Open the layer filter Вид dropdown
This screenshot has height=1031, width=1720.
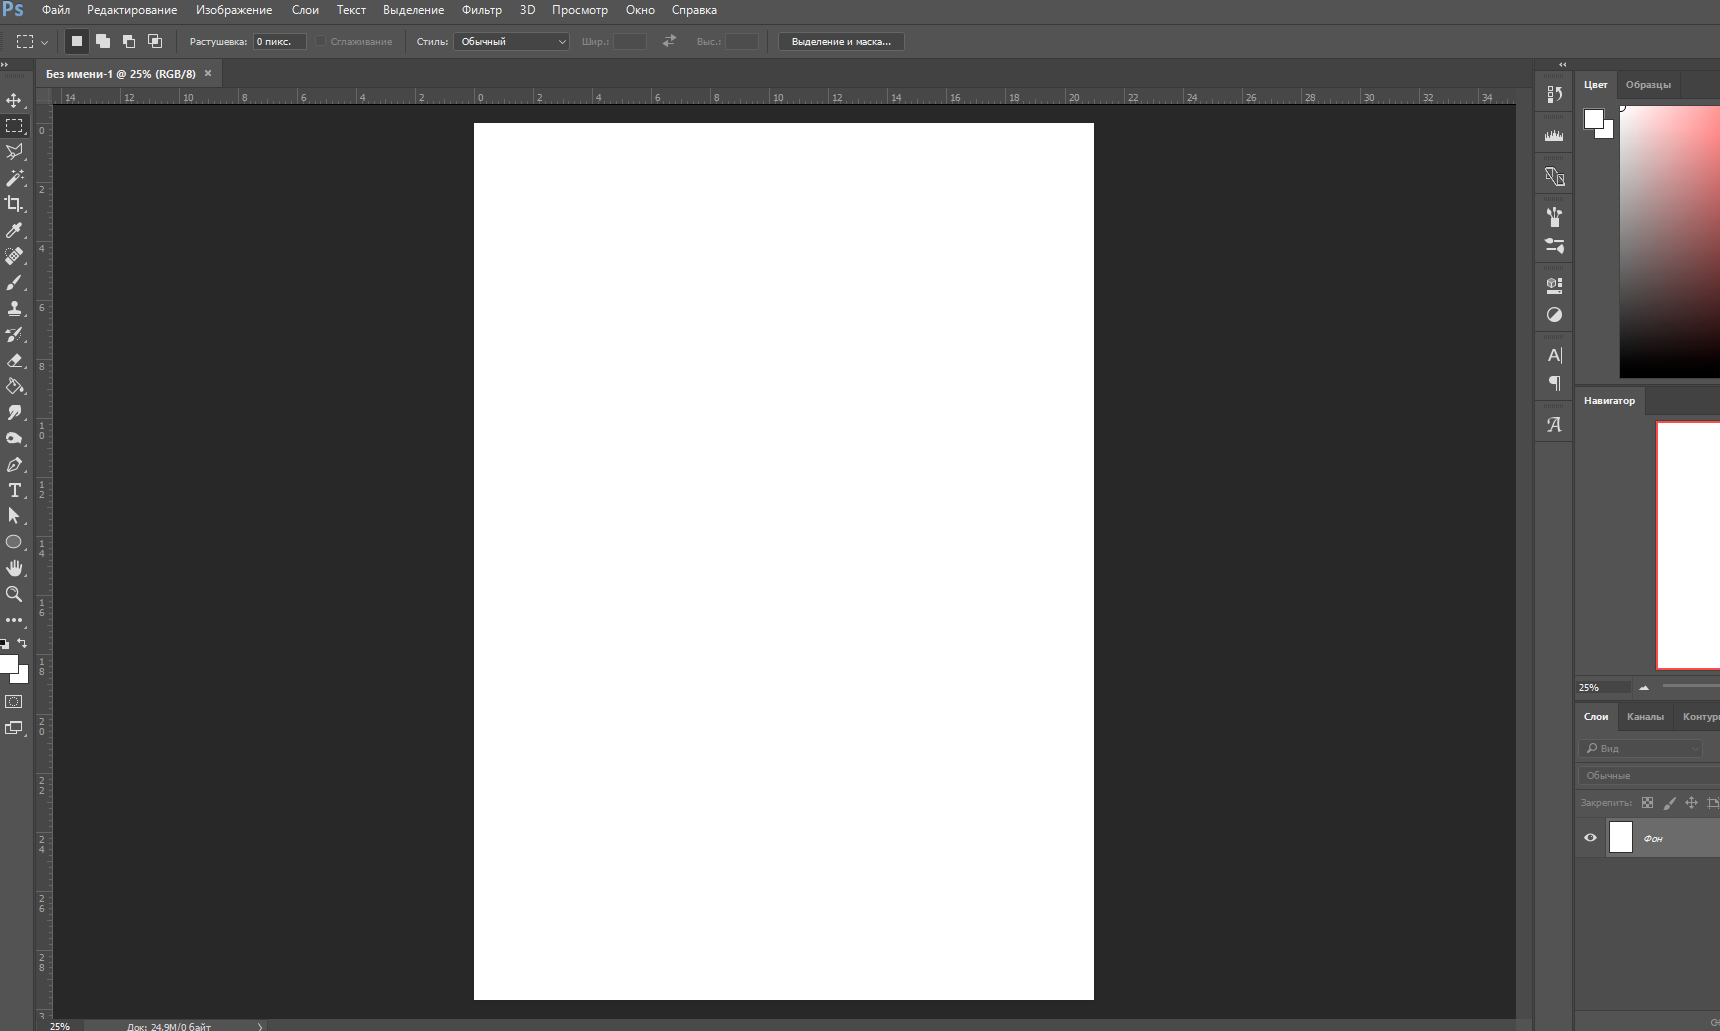(x=1640, y=748)
